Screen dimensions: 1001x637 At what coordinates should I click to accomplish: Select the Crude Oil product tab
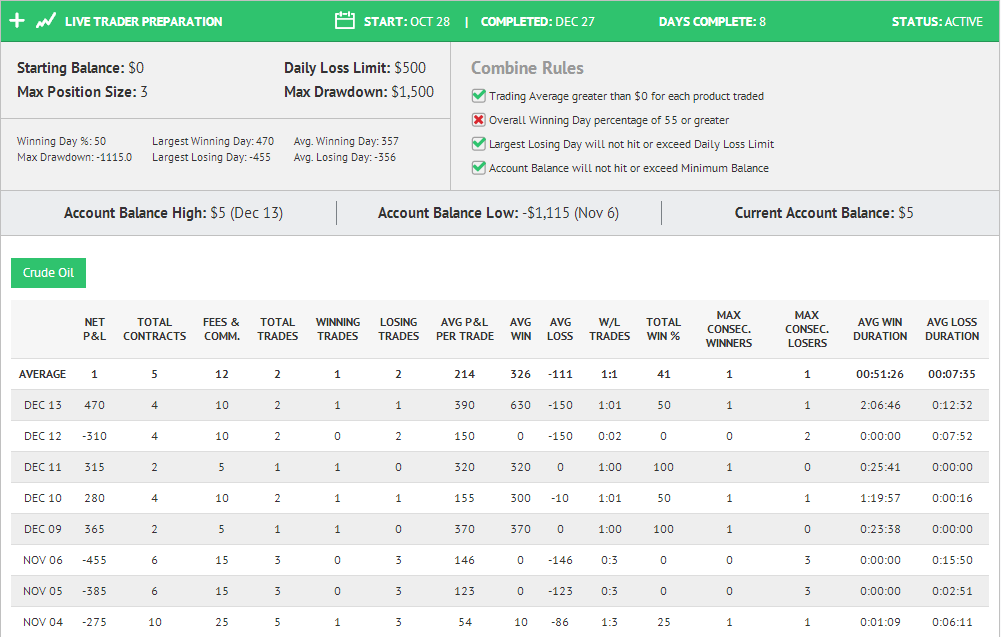pyautogui.click(x=49, y=273)
